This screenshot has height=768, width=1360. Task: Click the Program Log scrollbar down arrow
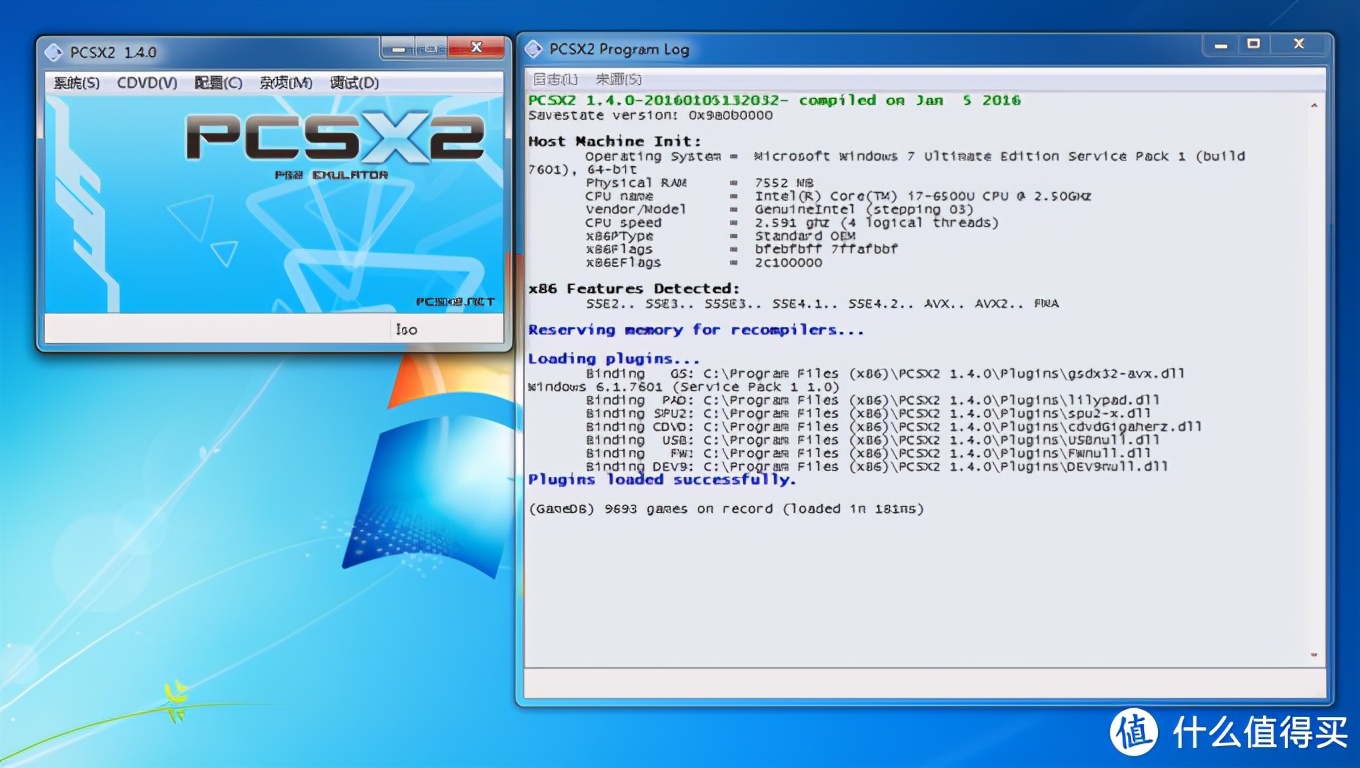point(1316,654)
